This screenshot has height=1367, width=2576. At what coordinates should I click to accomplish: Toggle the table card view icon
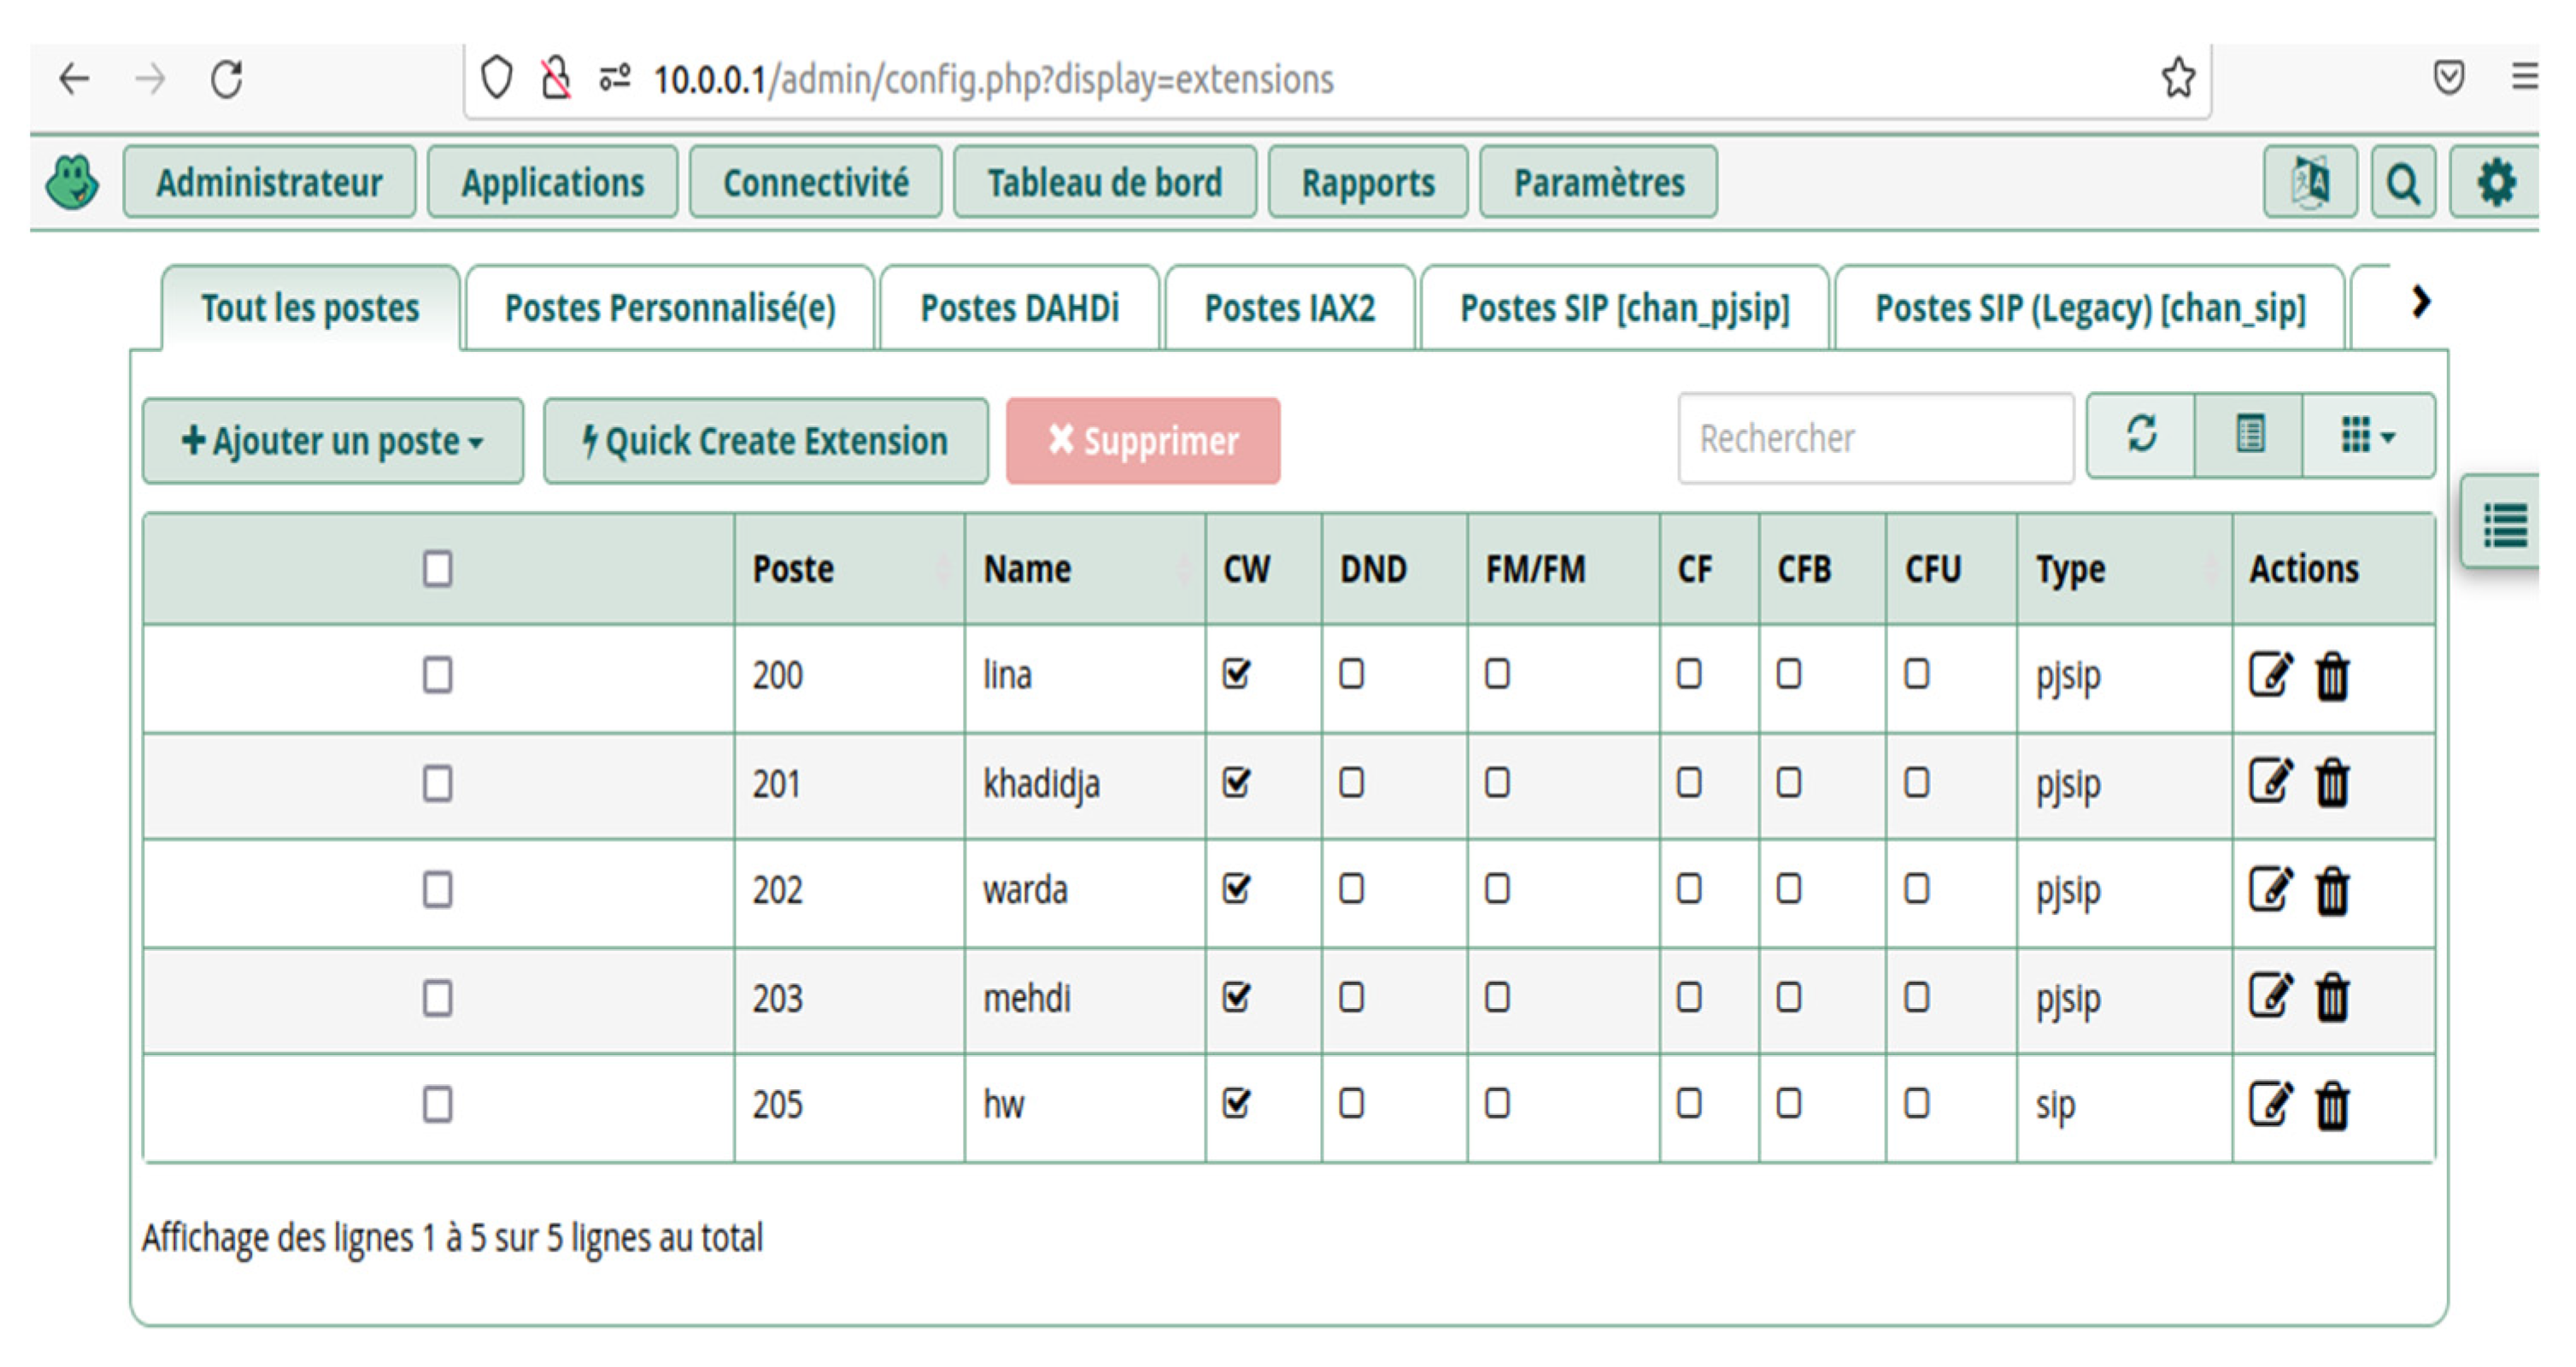point(2249,436)
